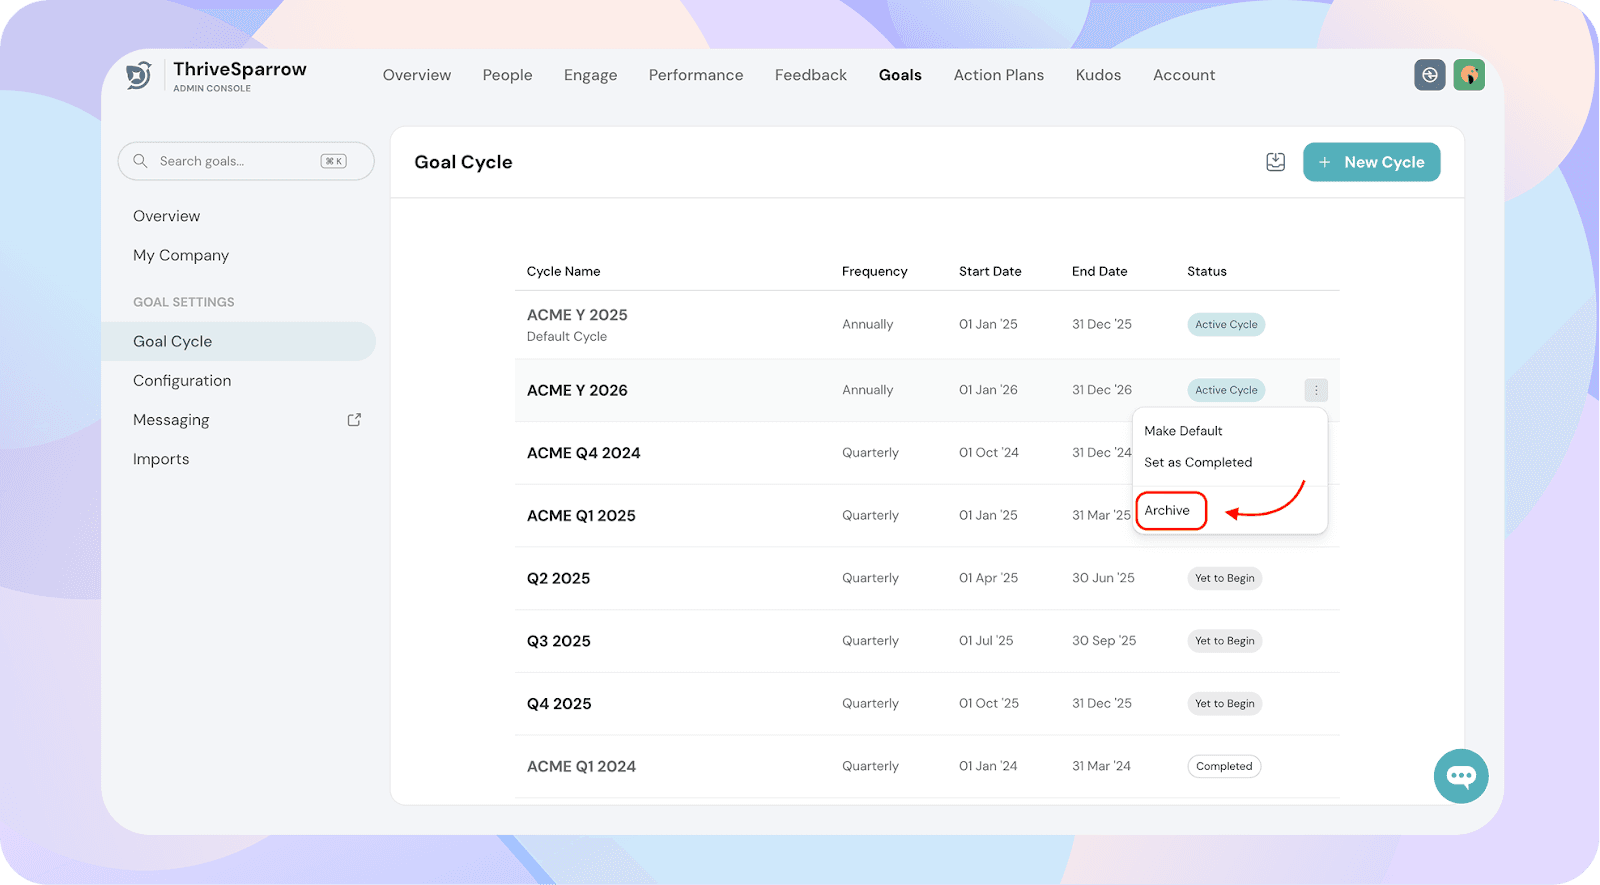Viewport: 1600px width, 885px height.
Task: Focus the Search goals input field
Action: [x=235, y=161]
